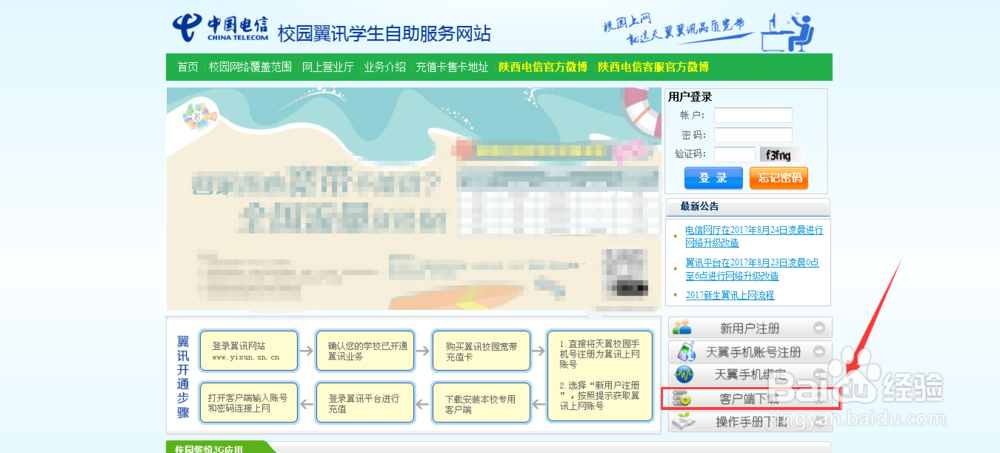This screenshot has height=453, width=1000.
Task: Click the Tianyi phone binding icon
Action: 684,375
